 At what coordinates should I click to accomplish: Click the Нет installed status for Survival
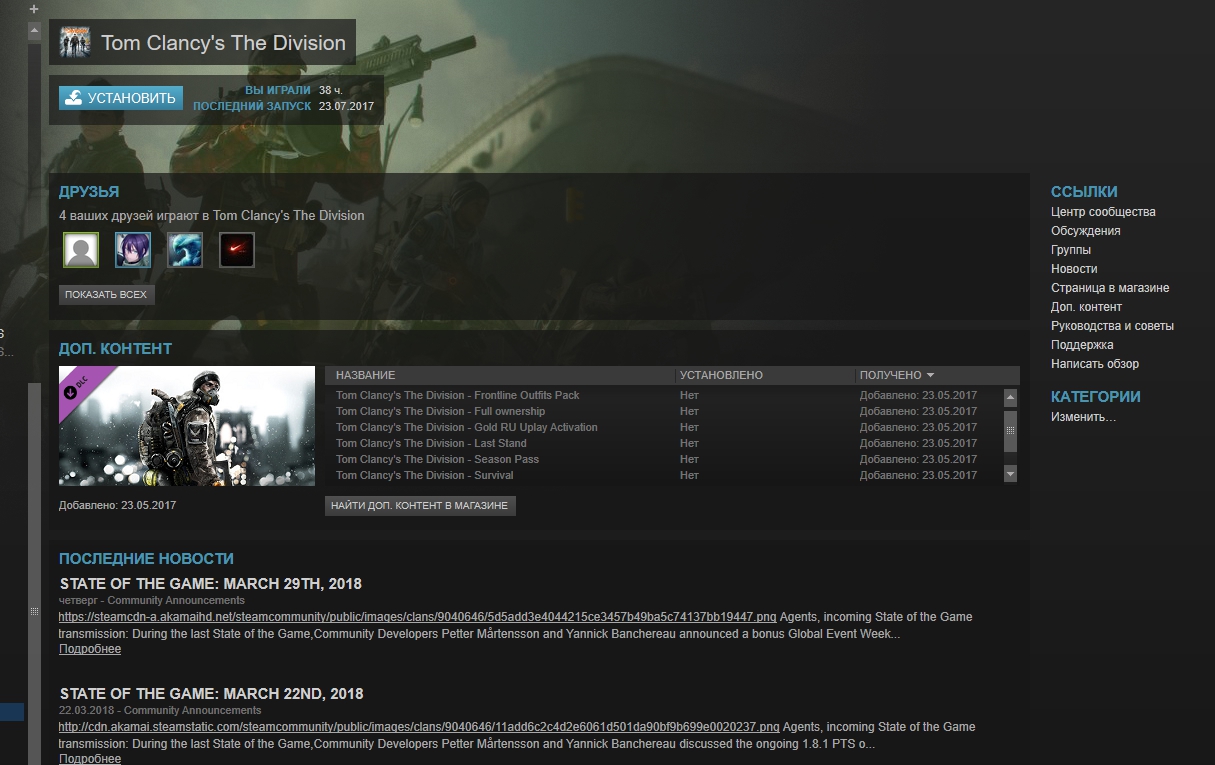(689, 475)
